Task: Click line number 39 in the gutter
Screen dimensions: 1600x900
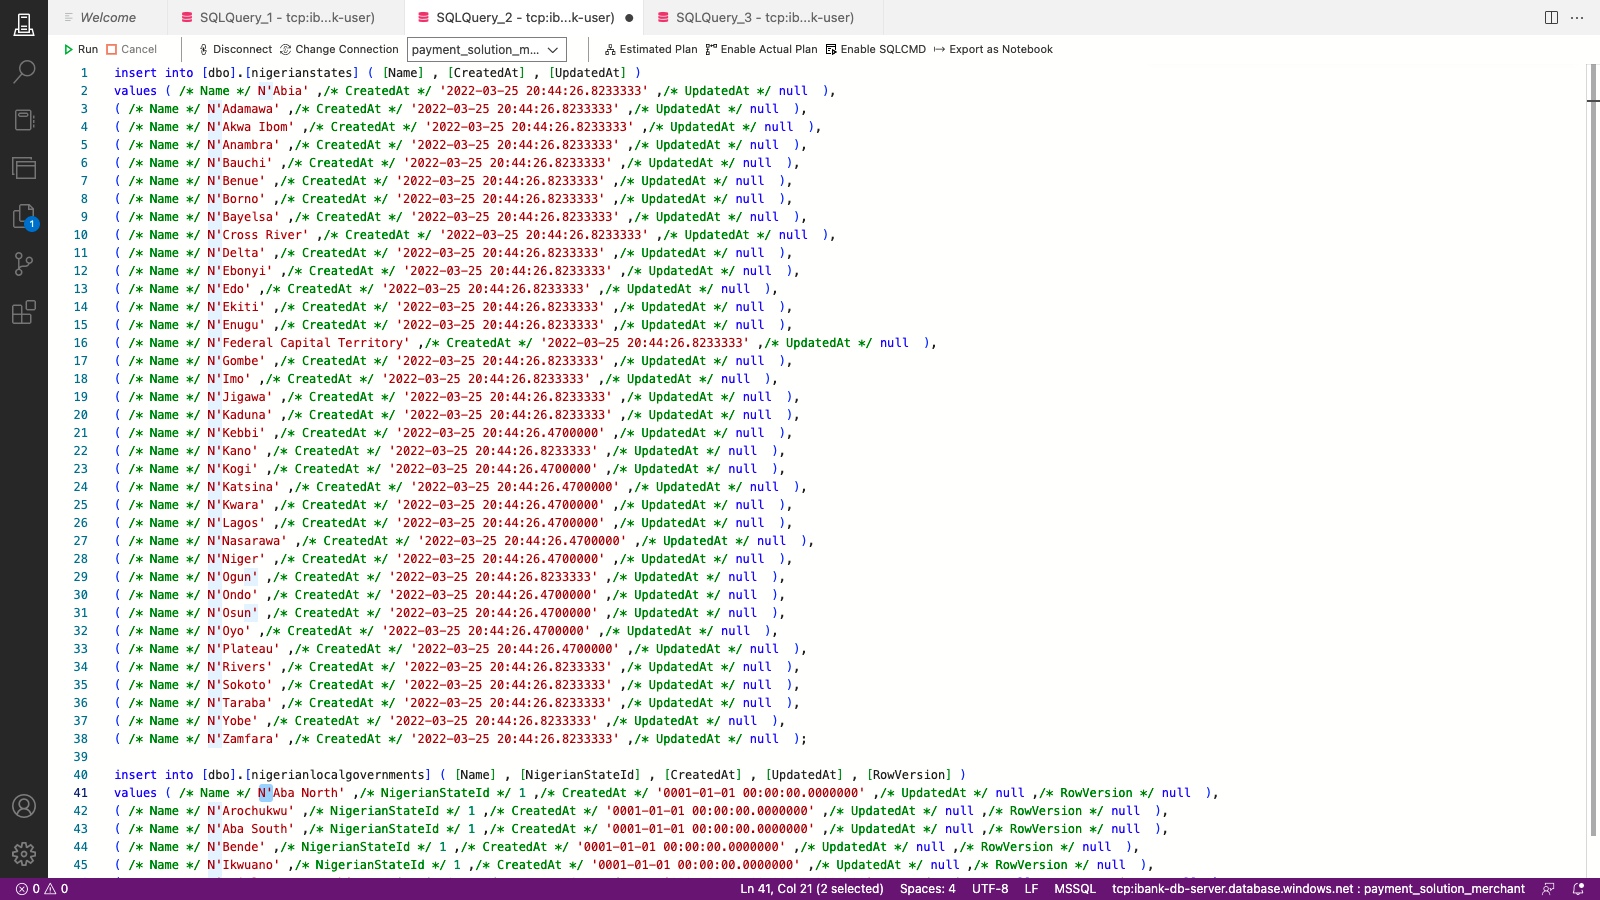Action: 81,757
